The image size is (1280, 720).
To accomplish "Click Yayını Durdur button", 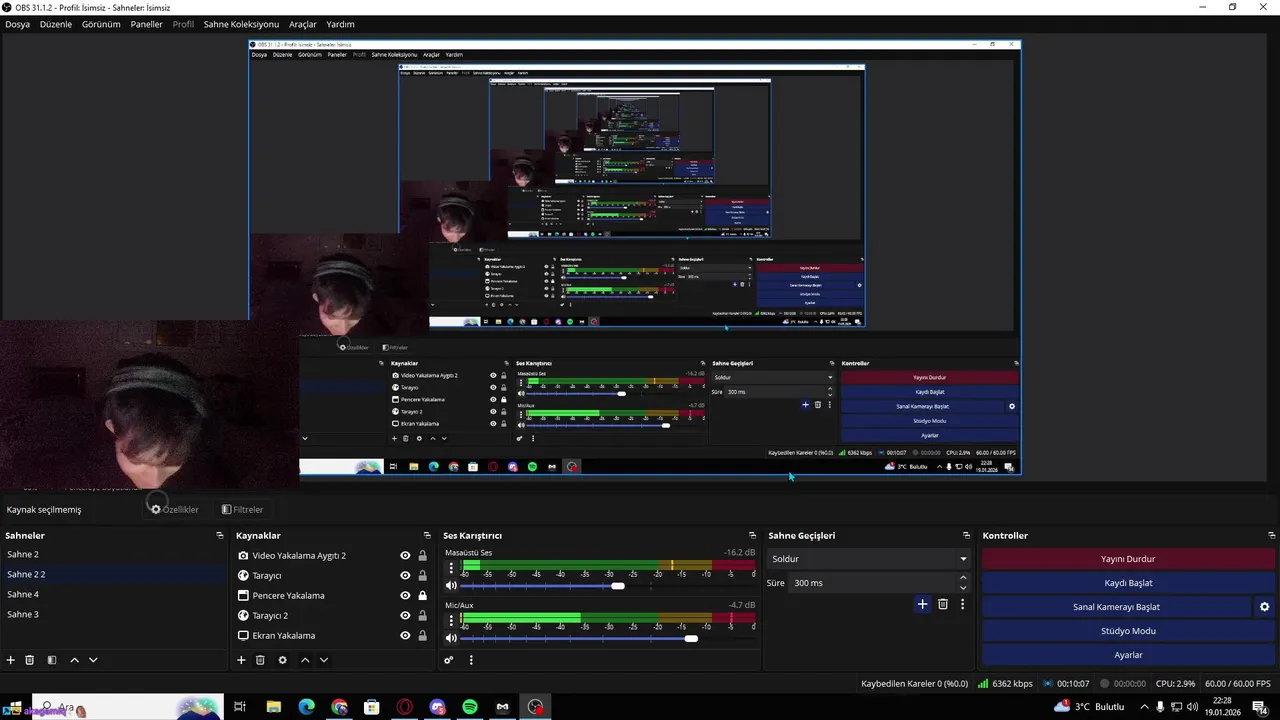I will [1128, 559].
